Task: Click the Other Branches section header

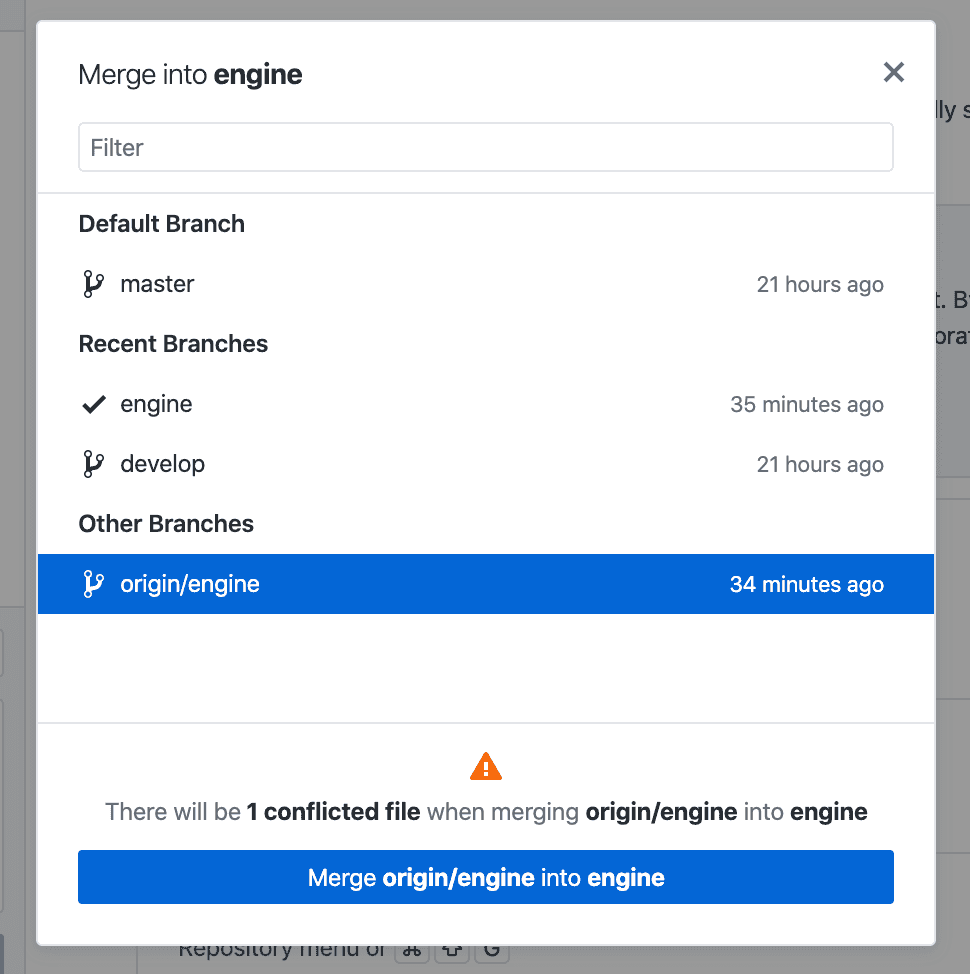Action: [x=166, y=524]
